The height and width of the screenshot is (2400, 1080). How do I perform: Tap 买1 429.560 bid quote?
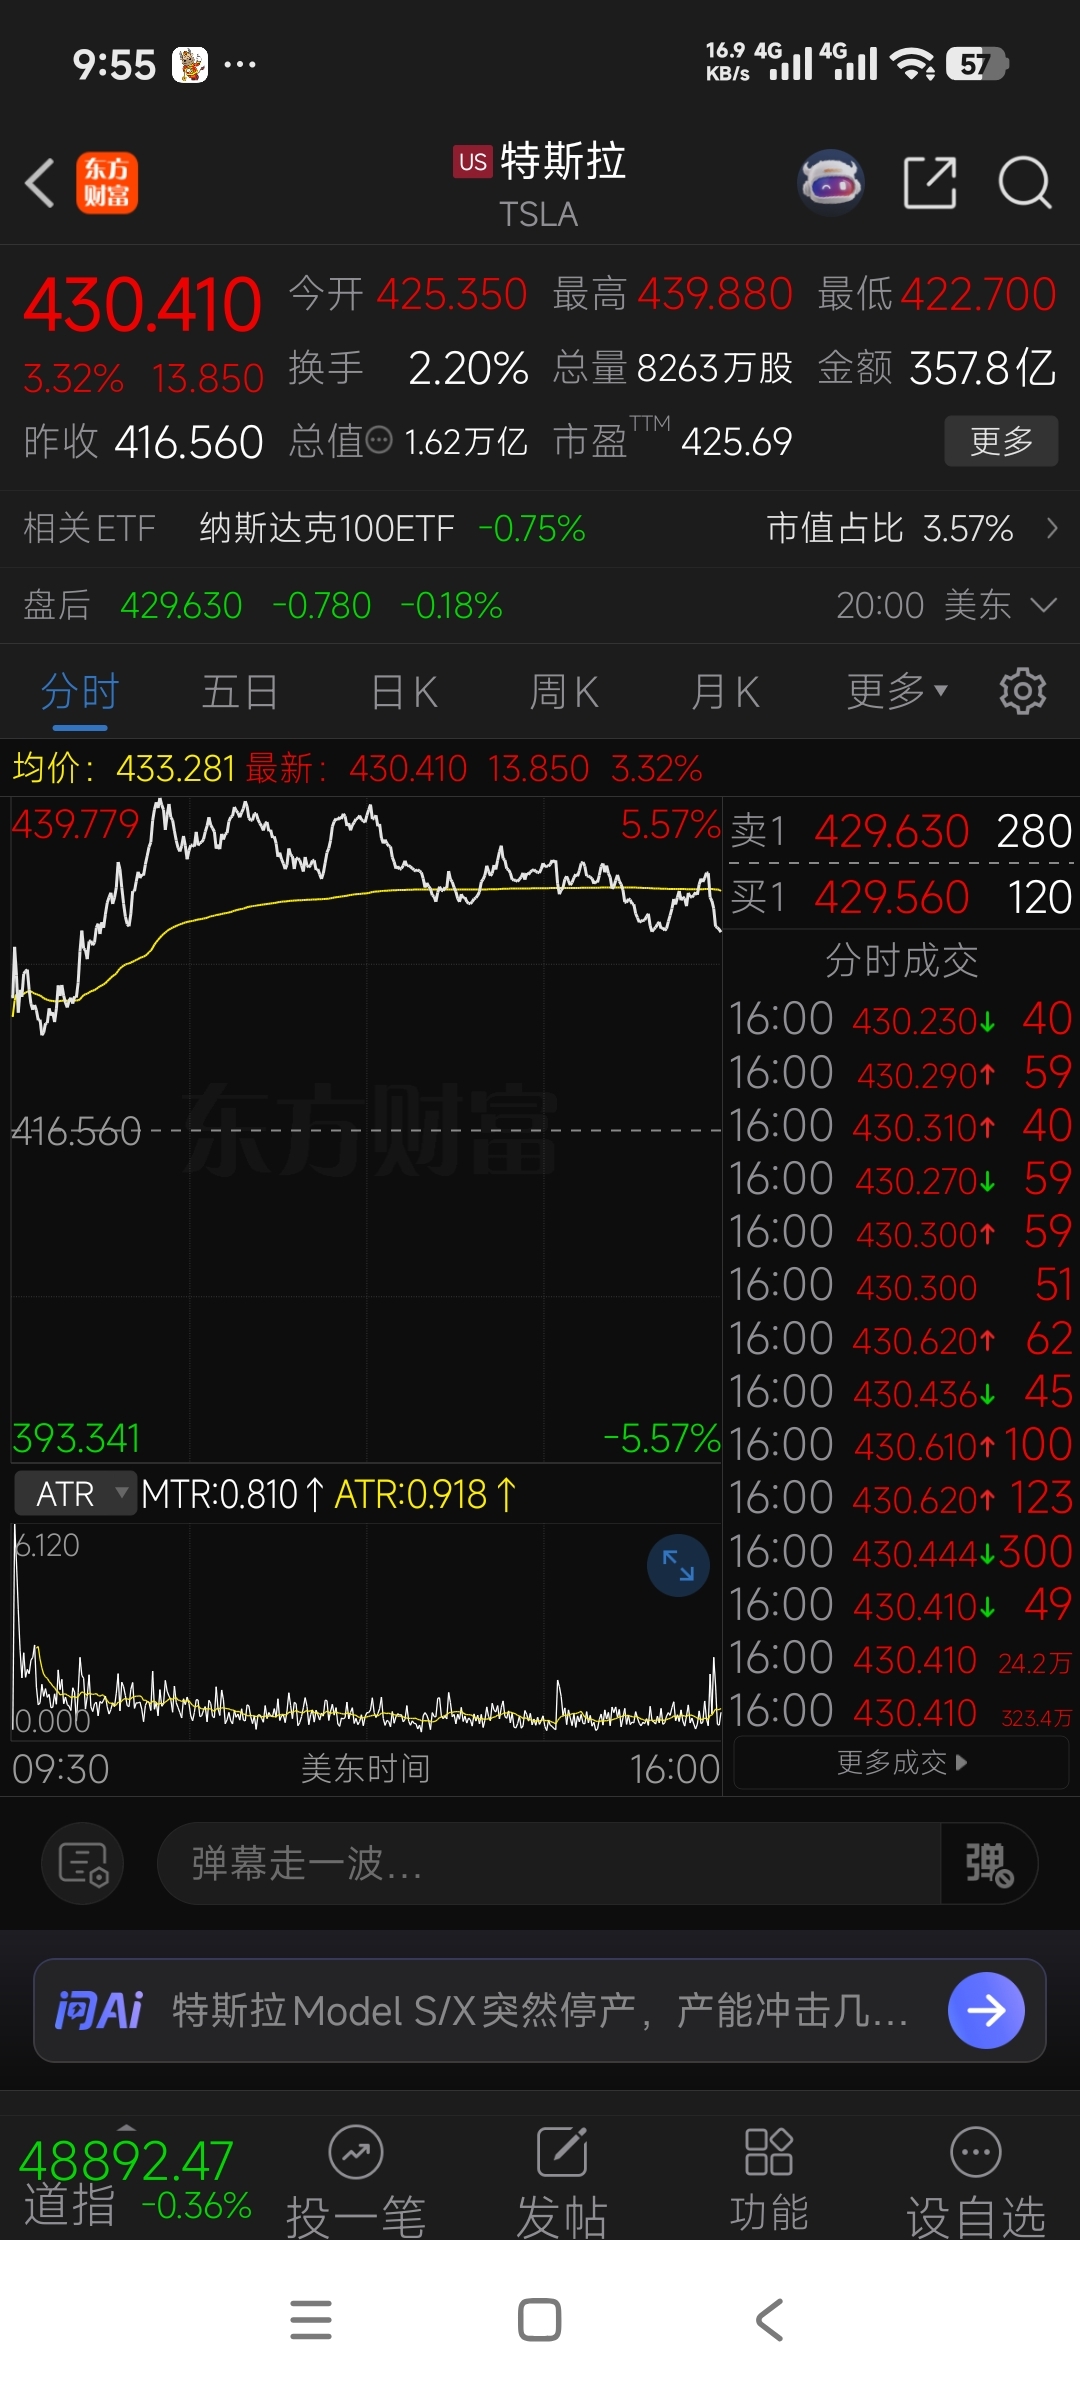[x=901, y=897]
